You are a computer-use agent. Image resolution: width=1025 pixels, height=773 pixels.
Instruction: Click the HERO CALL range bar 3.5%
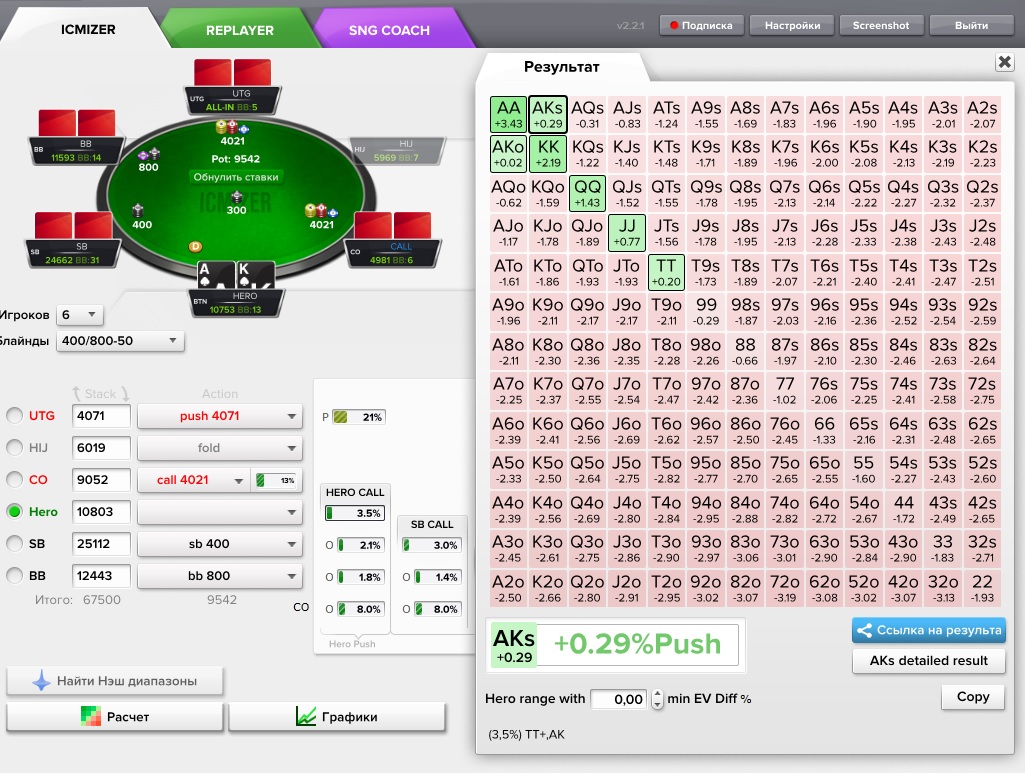355,513
